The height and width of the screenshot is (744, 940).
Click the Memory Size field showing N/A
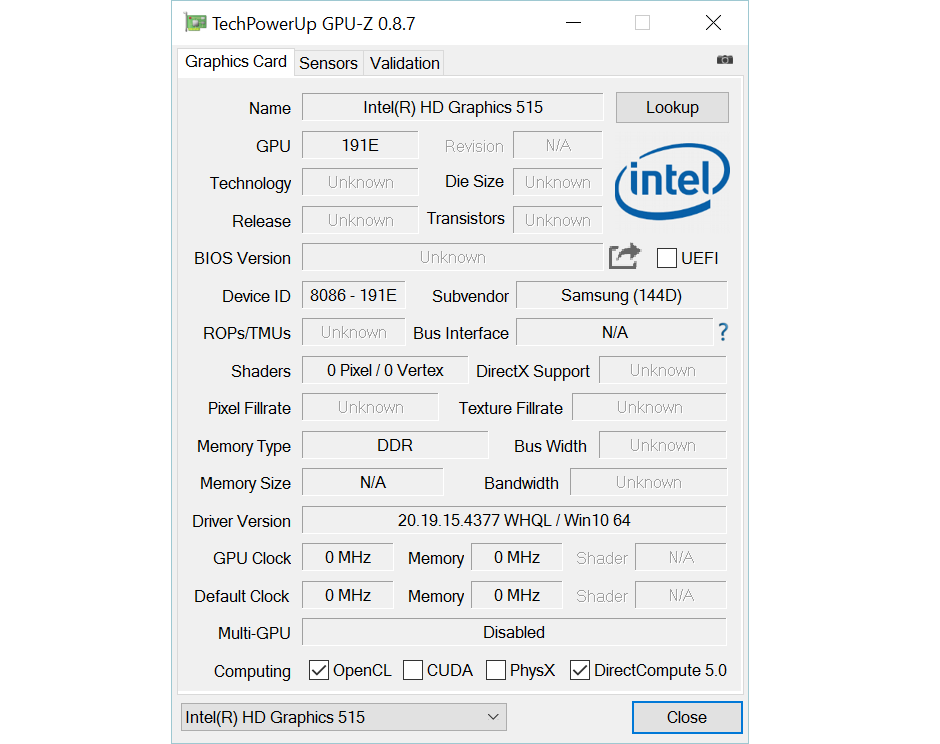point(373,483)
